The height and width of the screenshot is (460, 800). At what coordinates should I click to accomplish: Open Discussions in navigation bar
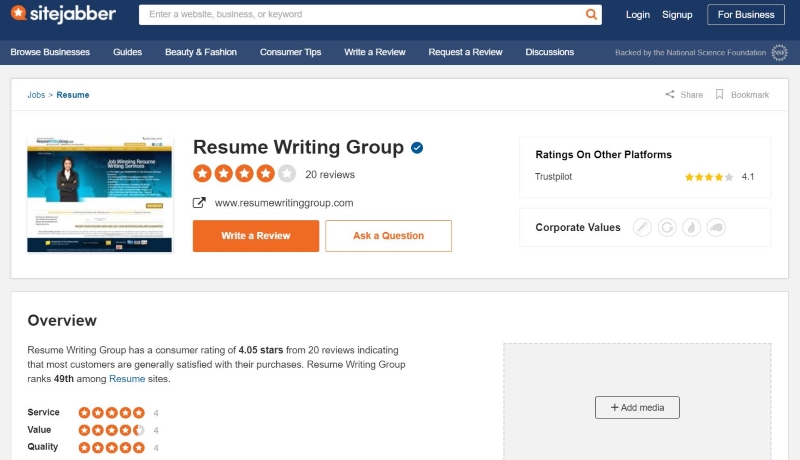point(549,52)
